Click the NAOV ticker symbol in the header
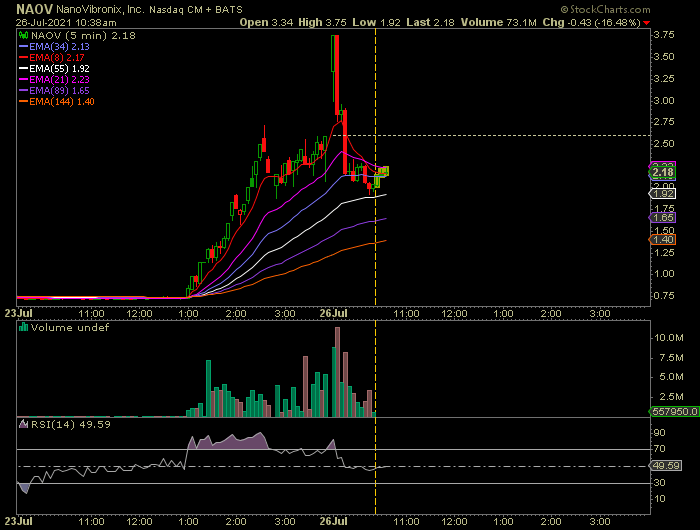Screen dimensions: 700x530 point(34,9)
